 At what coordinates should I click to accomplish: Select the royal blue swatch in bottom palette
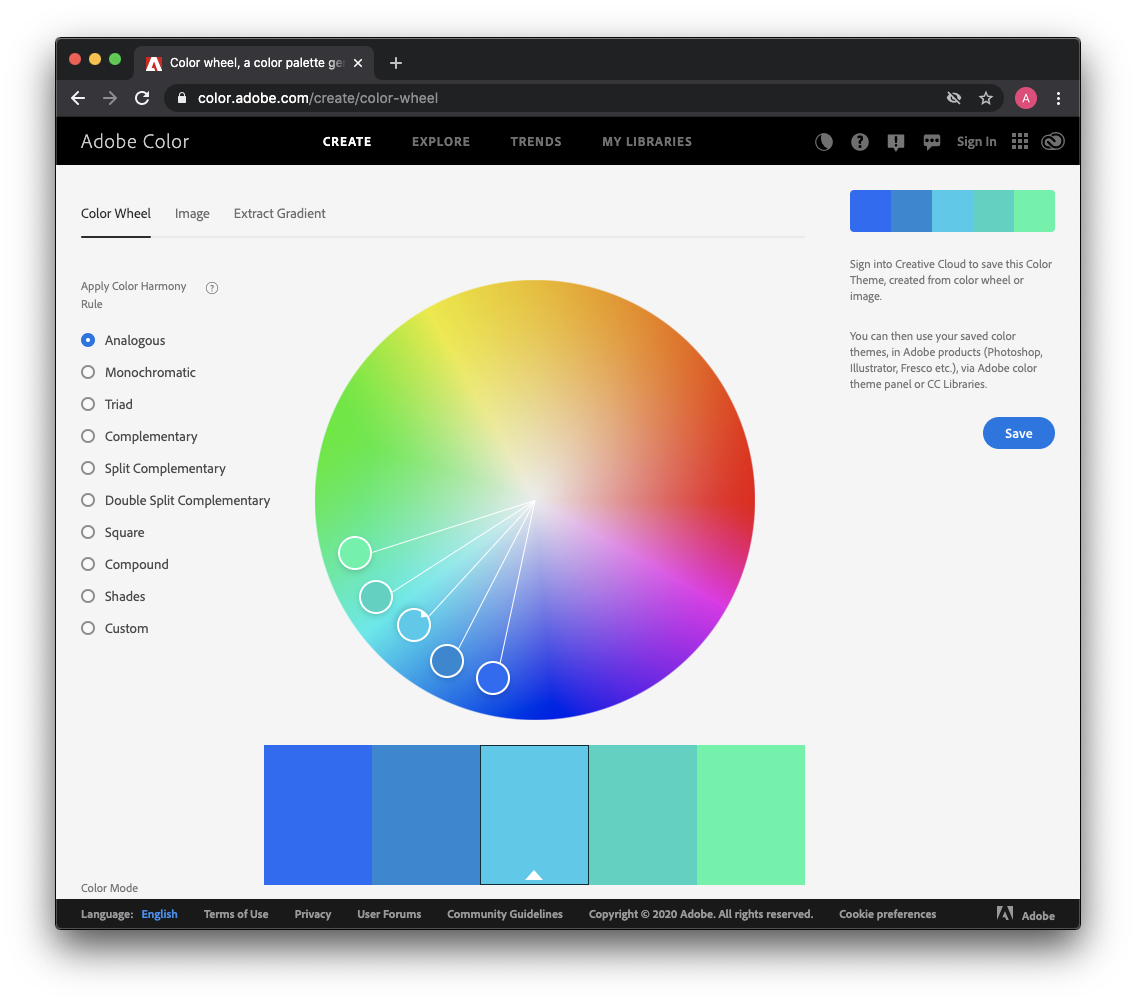click(x=318, y=815)
